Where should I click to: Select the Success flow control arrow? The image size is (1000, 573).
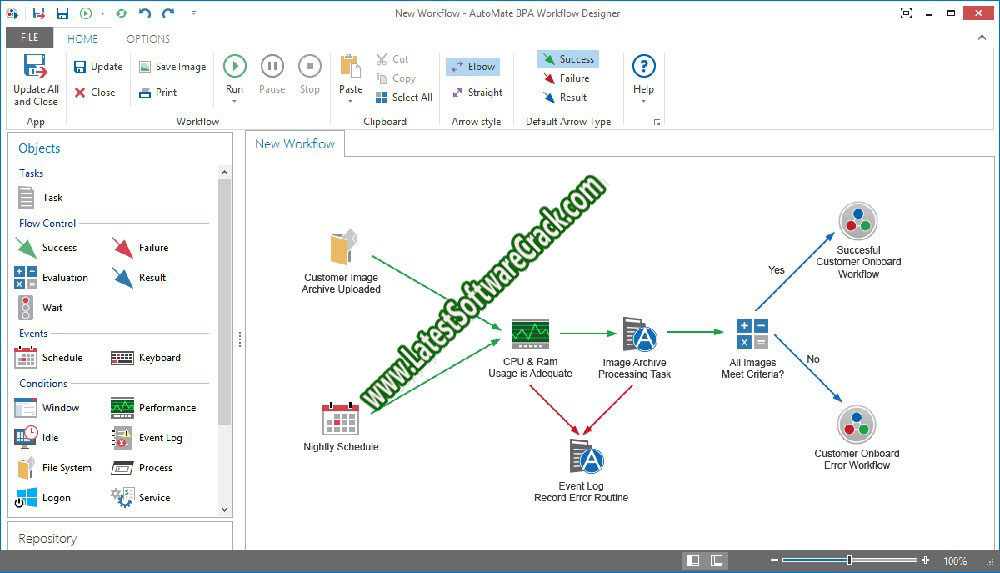(x=46, y=248)
